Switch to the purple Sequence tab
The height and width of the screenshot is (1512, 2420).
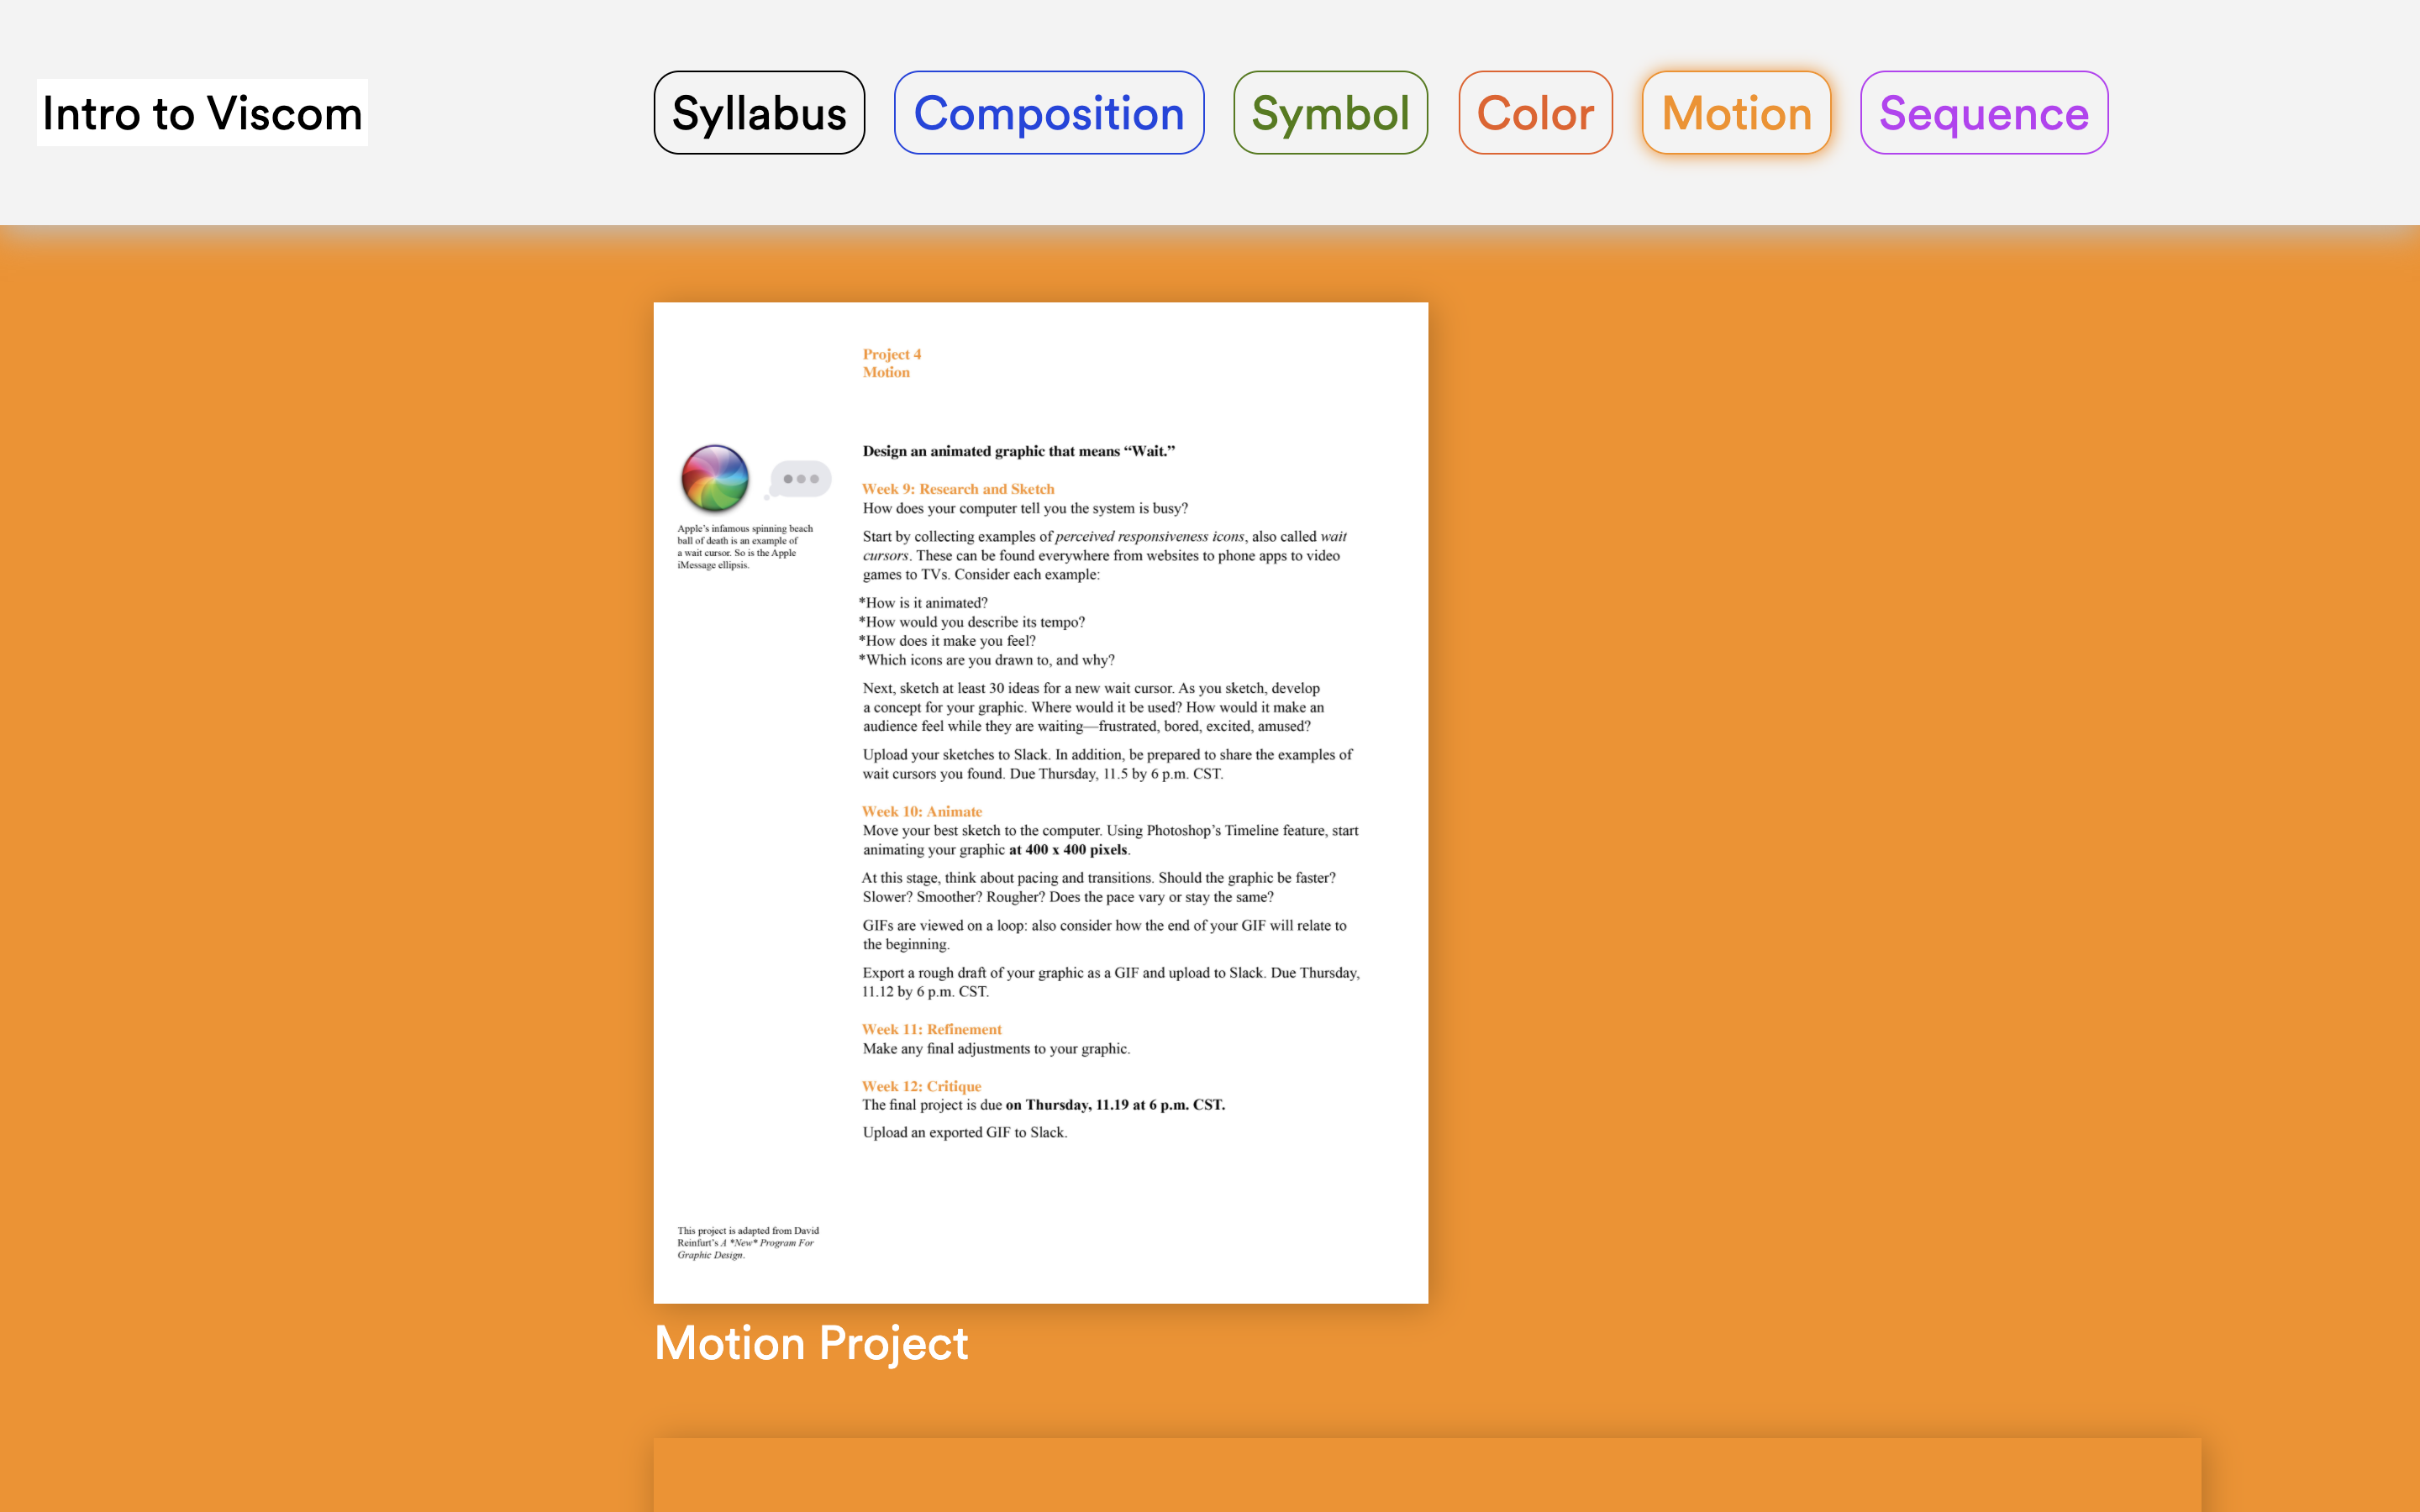[1983, 113]
